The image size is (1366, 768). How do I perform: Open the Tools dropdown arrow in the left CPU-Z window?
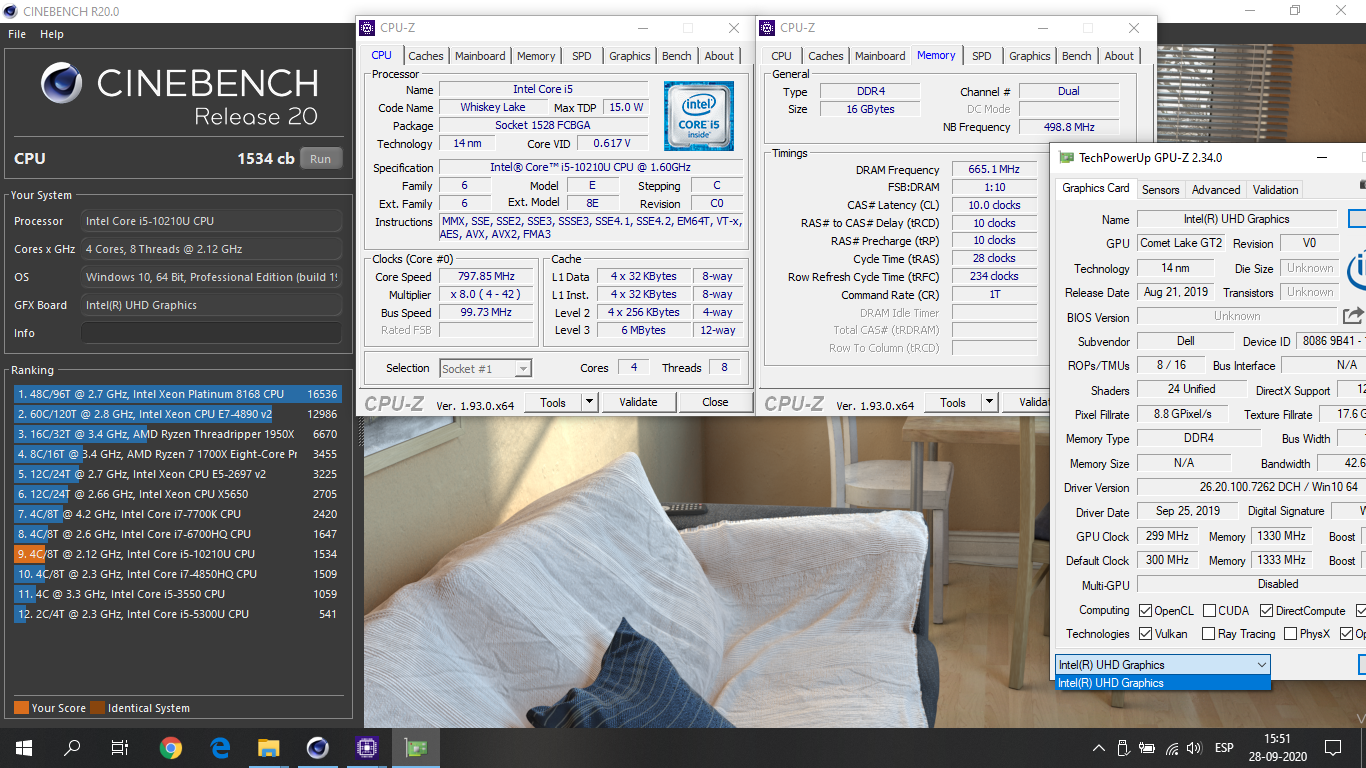589,402
